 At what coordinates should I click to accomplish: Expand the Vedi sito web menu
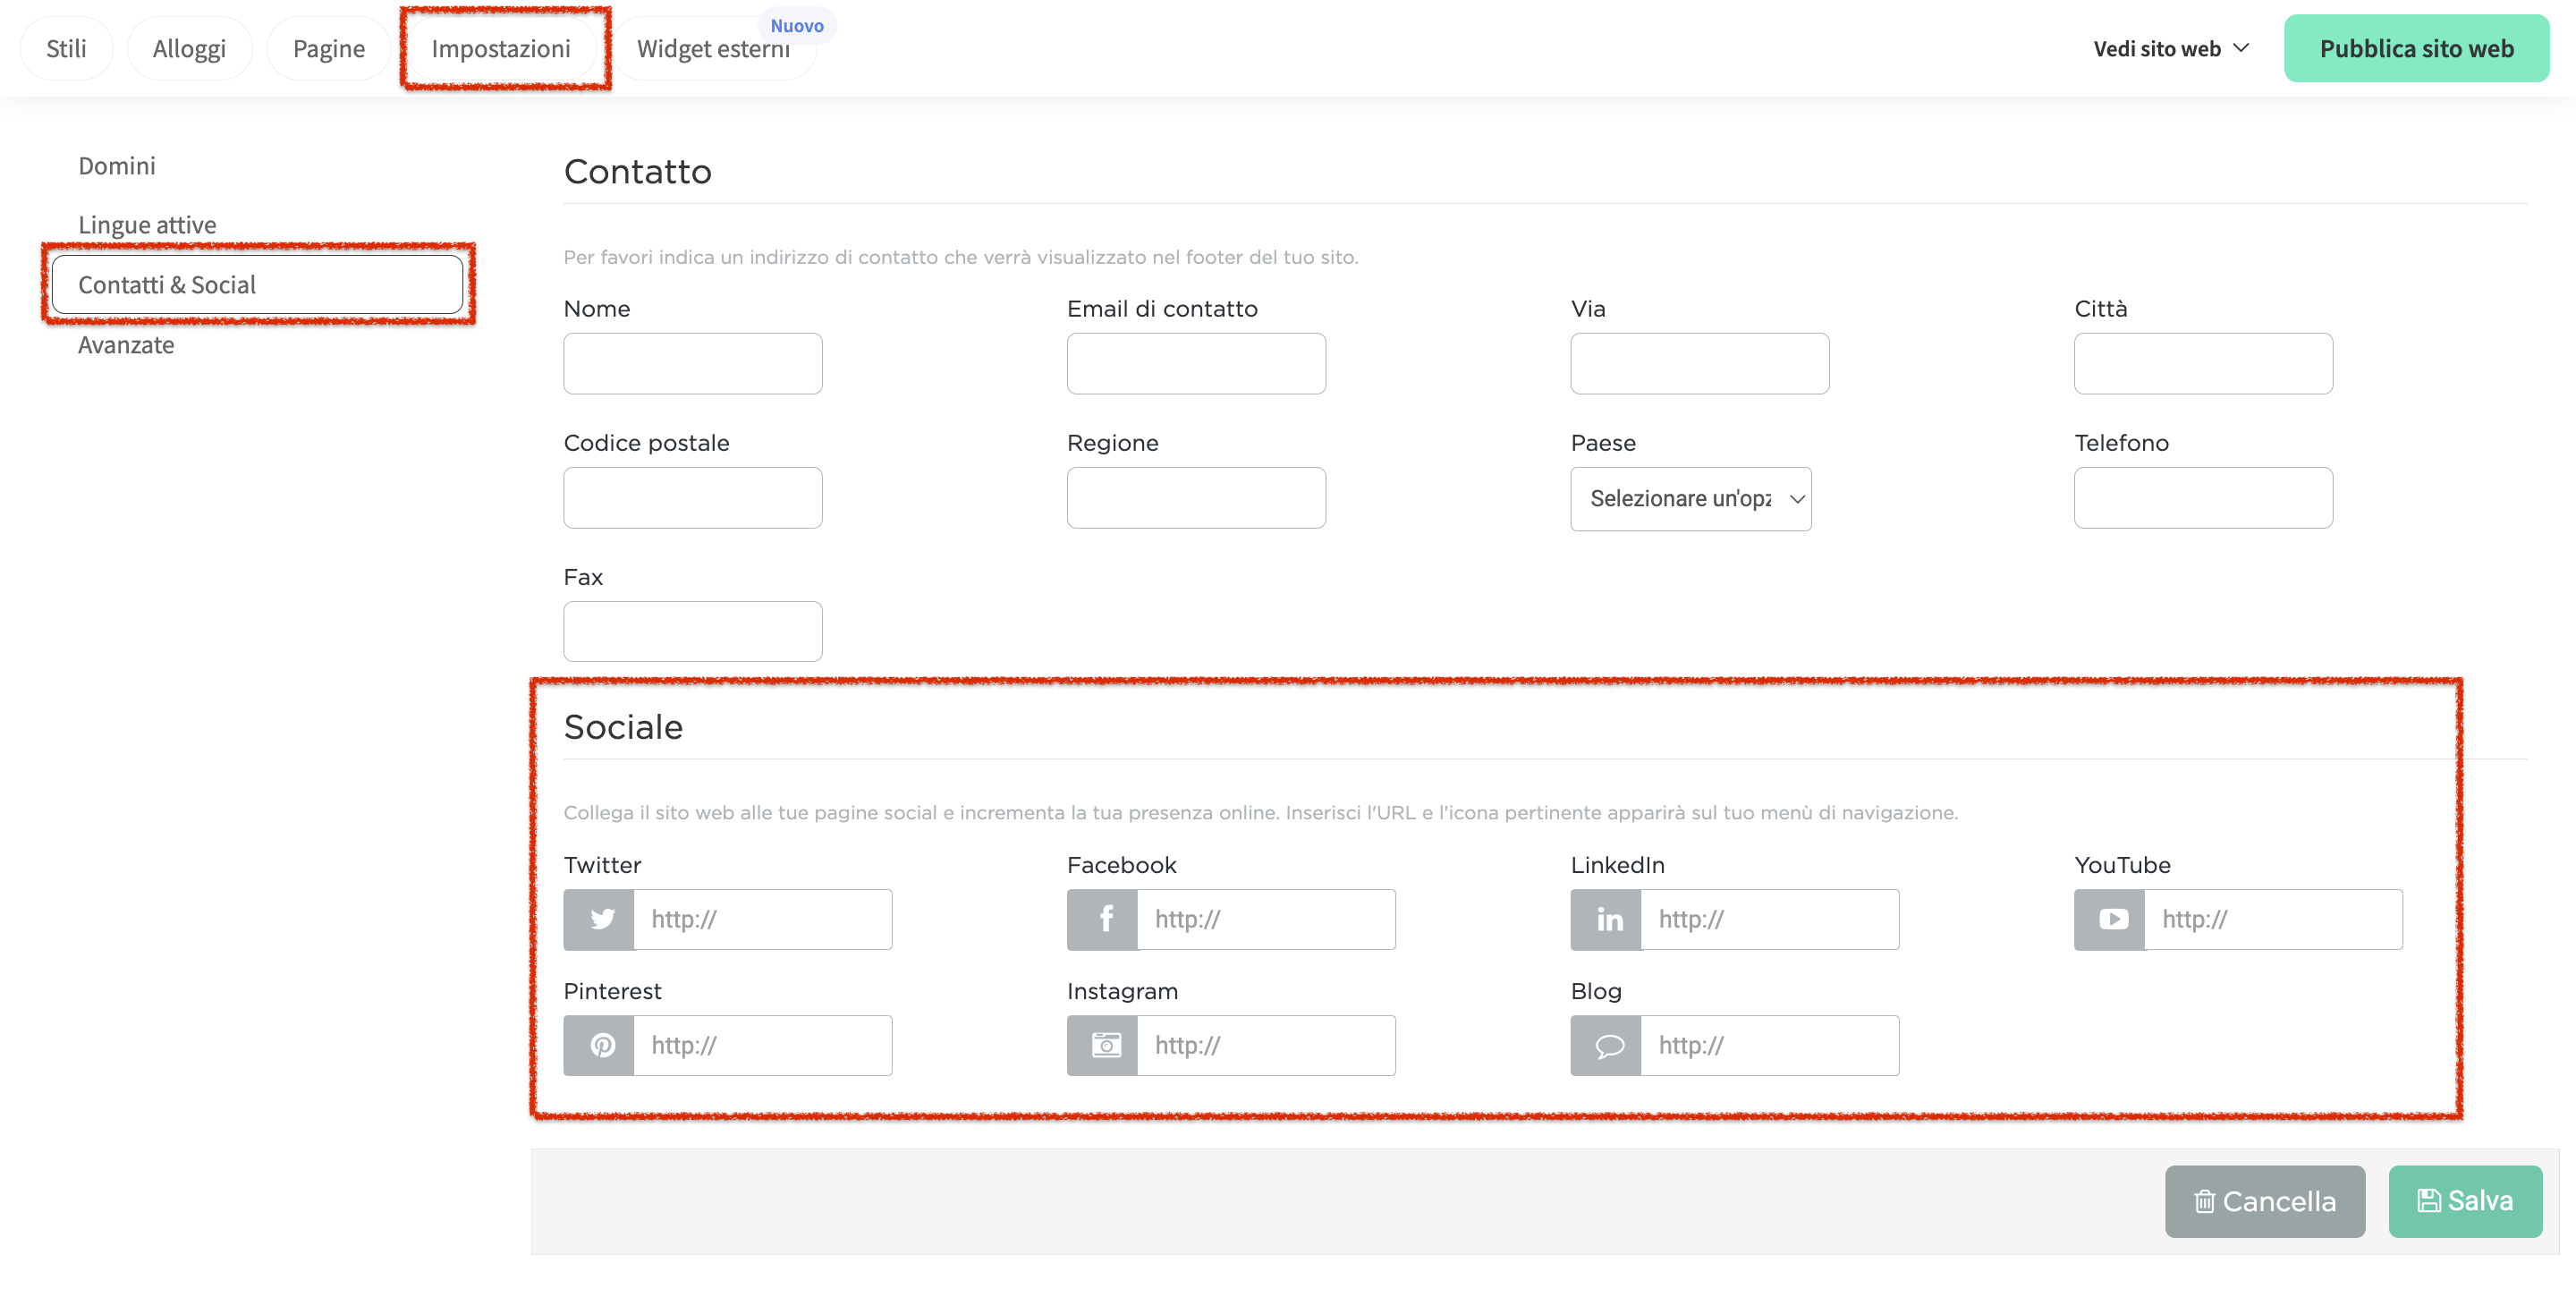[x=2170, y=48]
